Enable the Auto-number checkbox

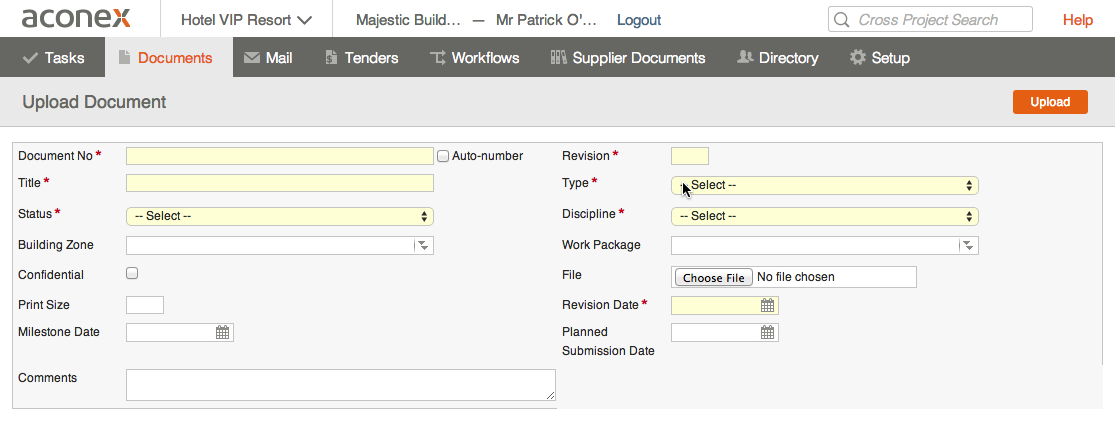tap(443, 156)
